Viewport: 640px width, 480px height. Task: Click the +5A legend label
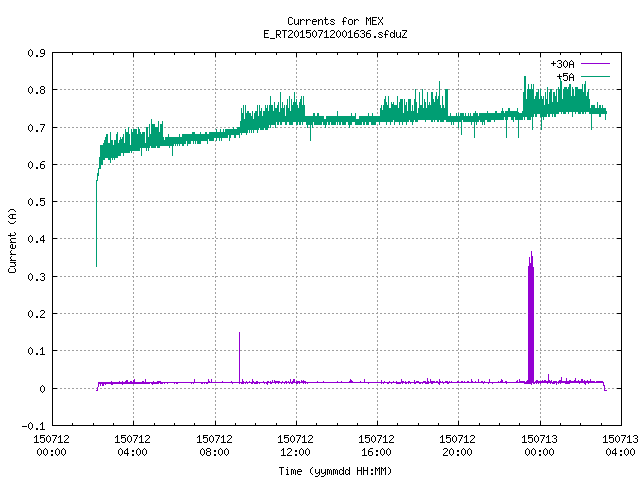pyautogui.click(x=565, y=77)
